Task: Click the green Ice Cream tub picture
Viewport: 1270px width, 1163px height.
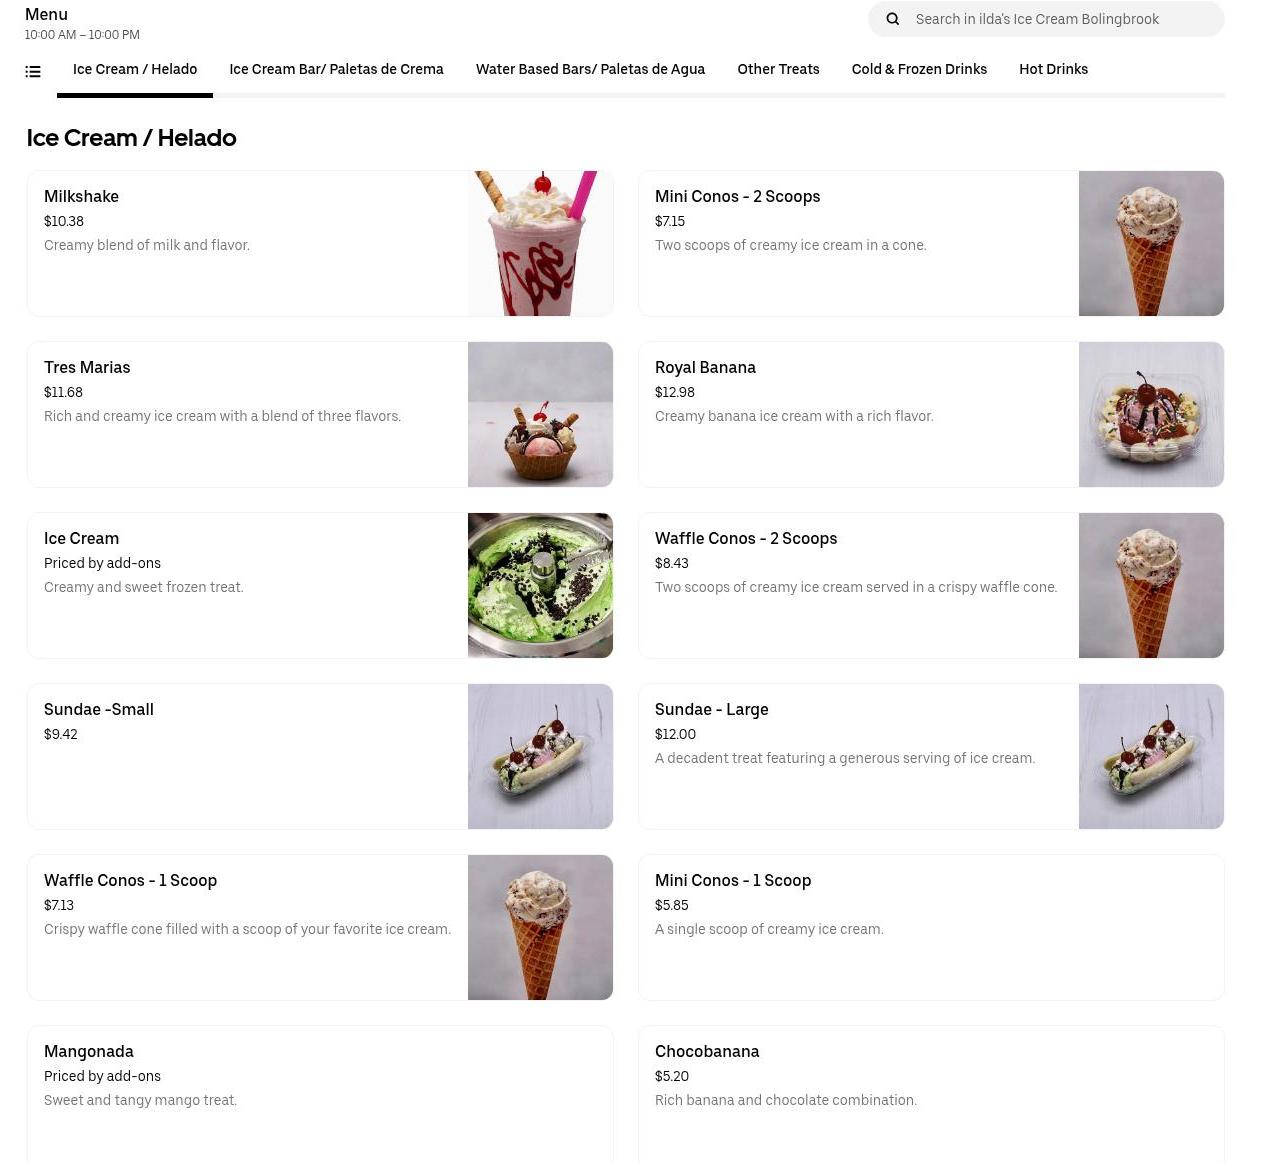Action: (540, 585)
